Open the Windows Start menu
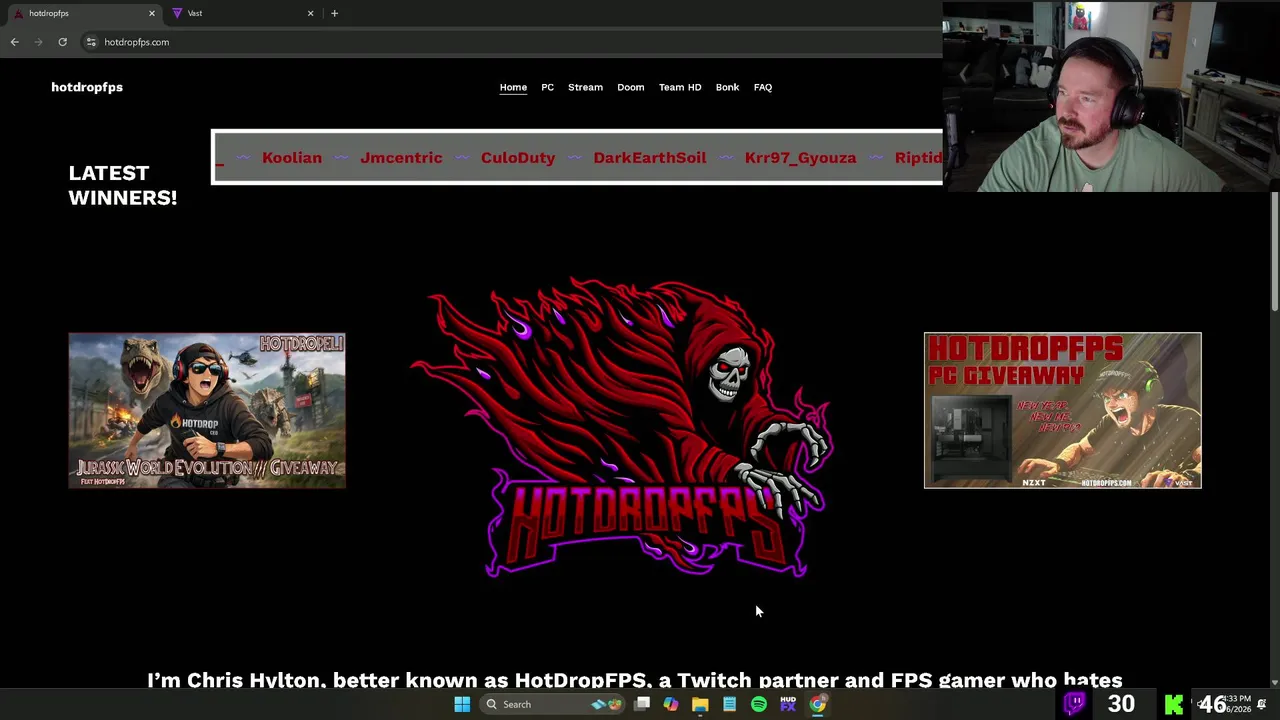 (x=462, y=704)
